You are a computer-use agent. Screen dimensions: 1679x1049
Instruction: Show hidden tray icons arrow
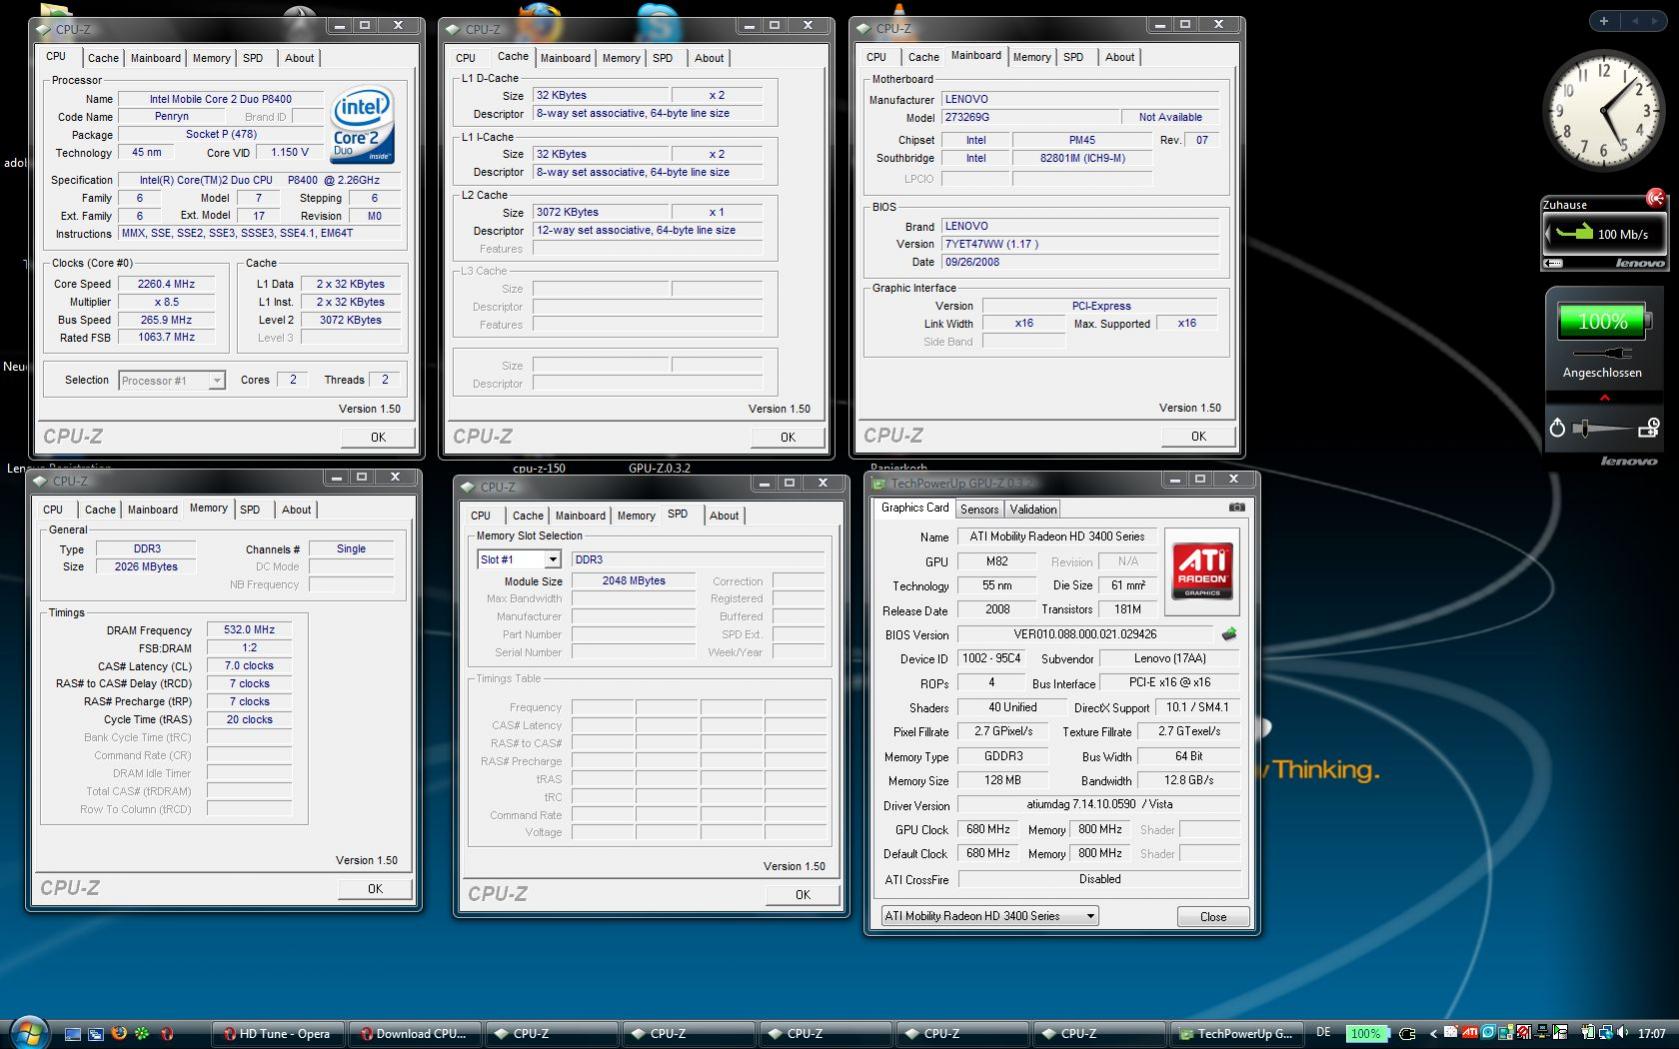(1433, 1034)
